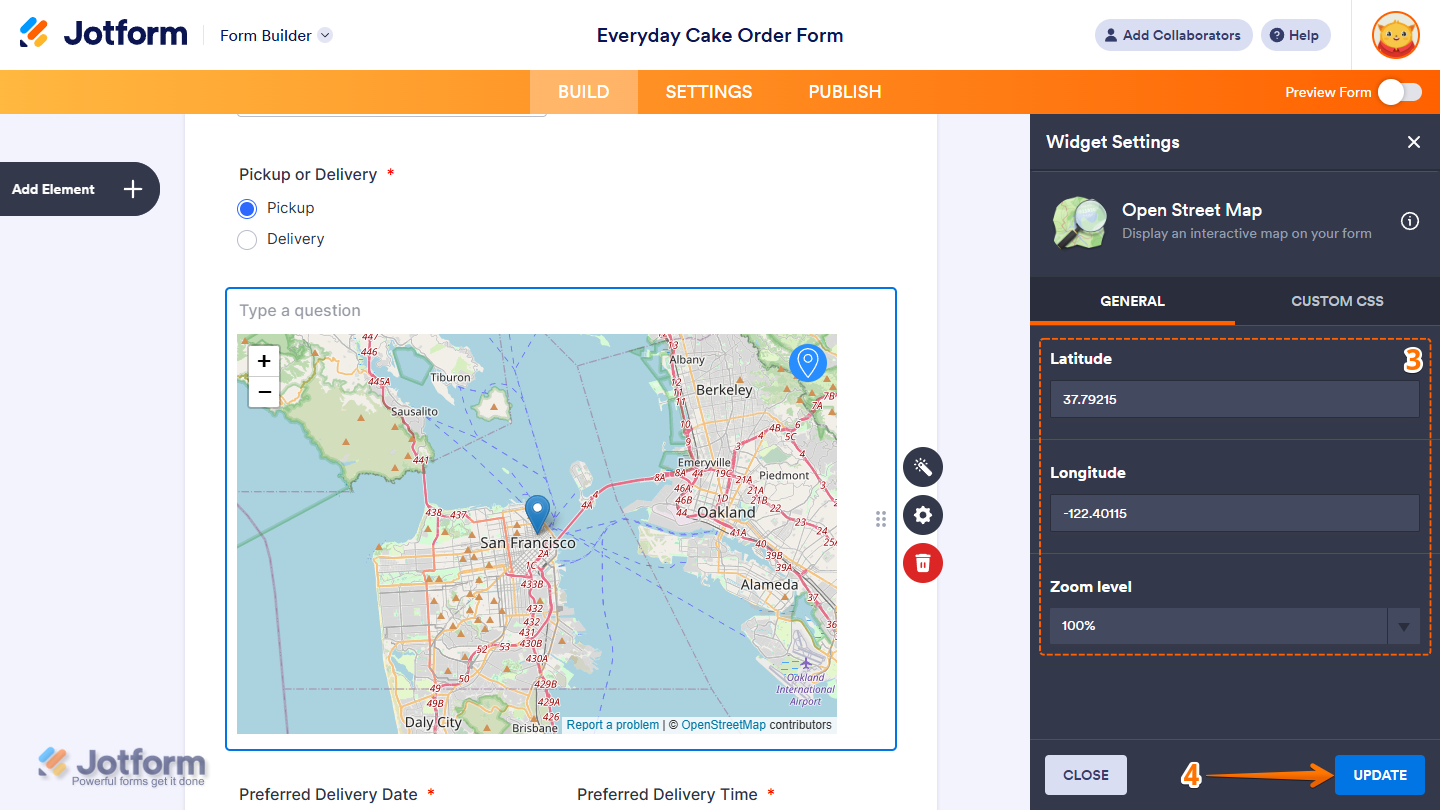Screen dimensions: 1440x810
Task: Open the Zoom level dropdown
Action: click(x=1404, y=626)
